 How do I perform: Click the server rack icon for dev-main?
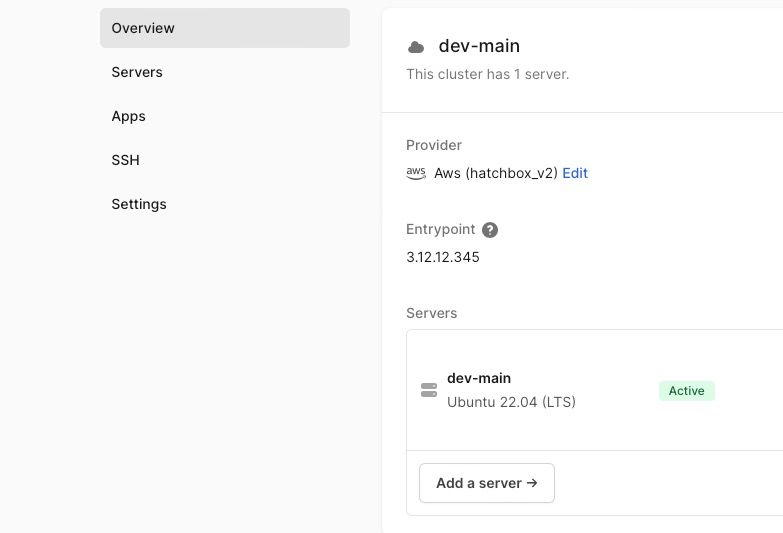429,390
